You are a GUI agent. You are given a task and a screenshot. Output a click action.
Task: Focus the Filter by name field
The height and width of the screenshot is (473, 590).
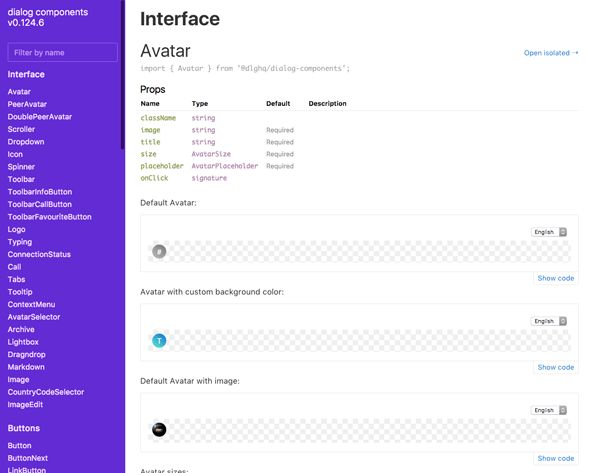coord(62,52)
